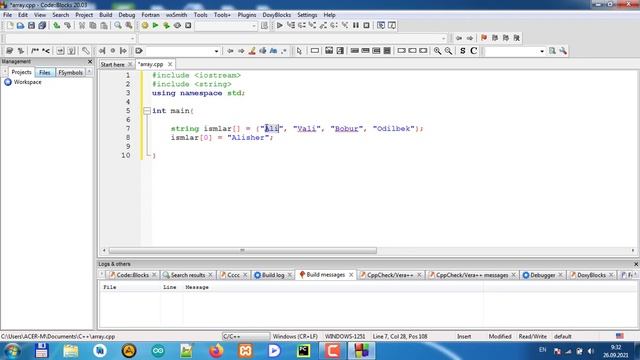Start debugger with Debug/Continue icon

280,25
